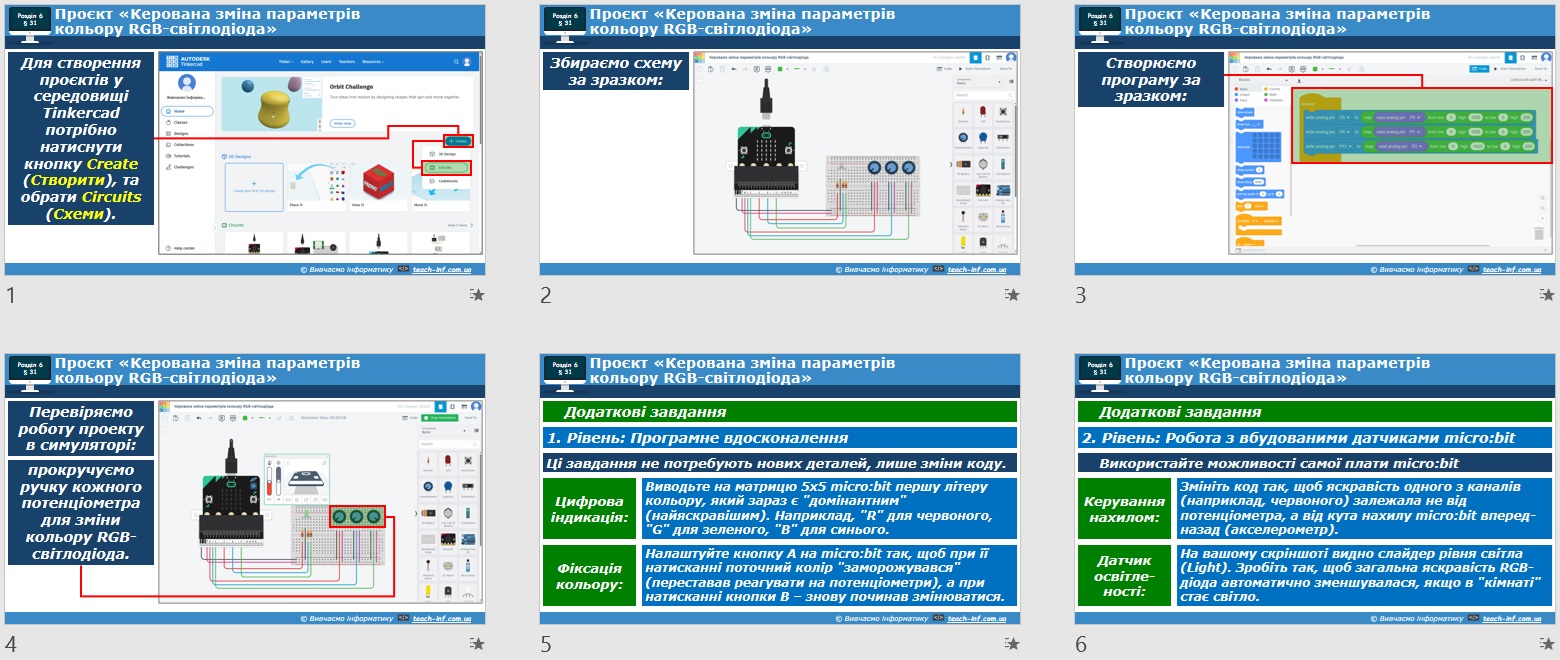Click the highlighted potentiometers on slide 4

click(x=356, y=517)
